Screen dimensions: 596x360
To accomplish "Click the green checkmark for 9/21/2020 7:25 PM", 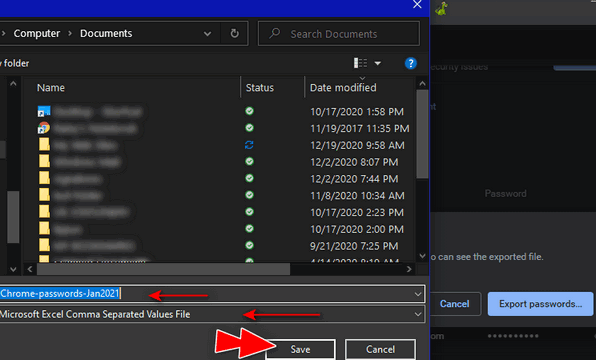I will (x=249, y=245).
